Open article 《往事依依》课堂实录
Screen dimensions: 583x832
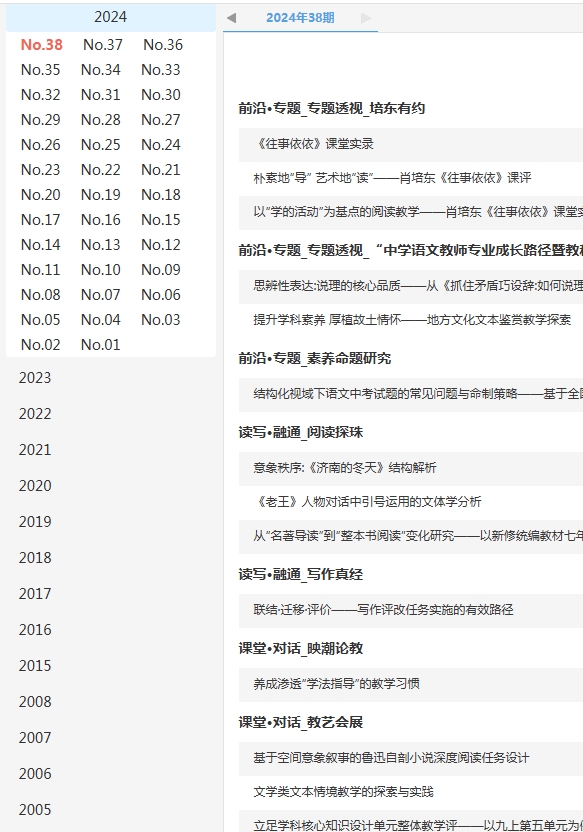[314, 144]
